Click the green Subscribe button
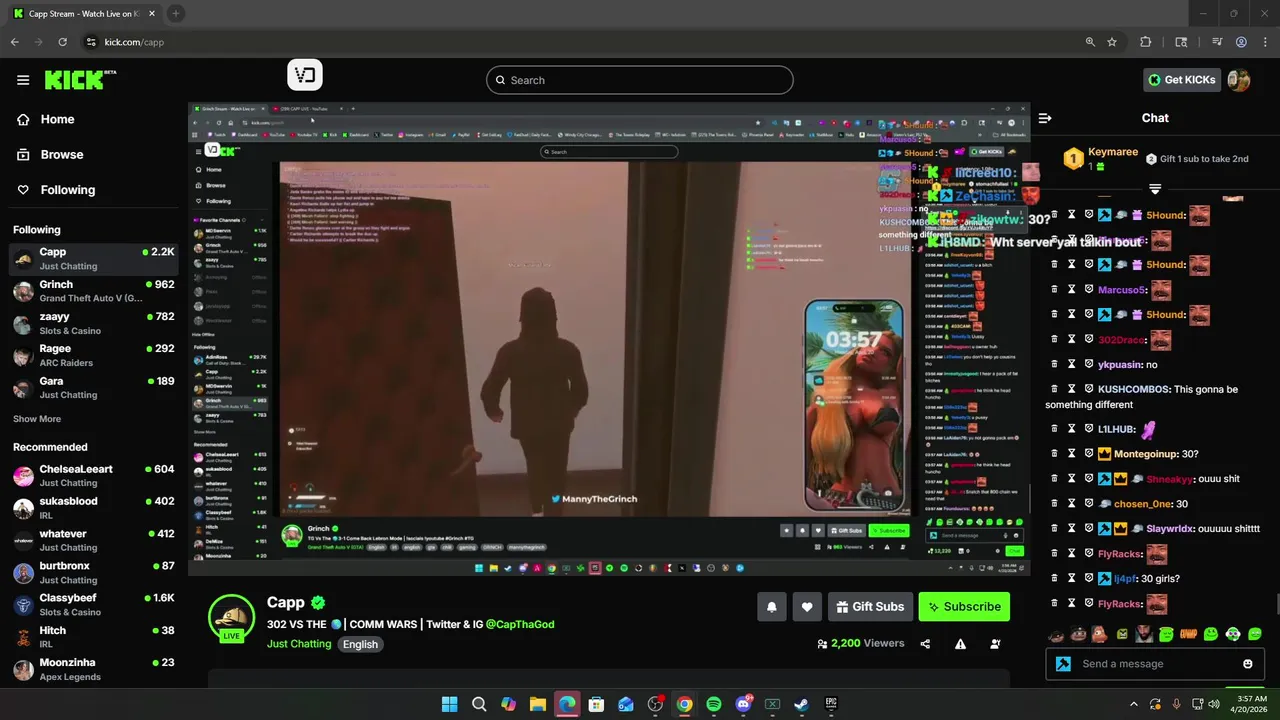This screenshot has width=1280, height=720. tap(964, 607)
